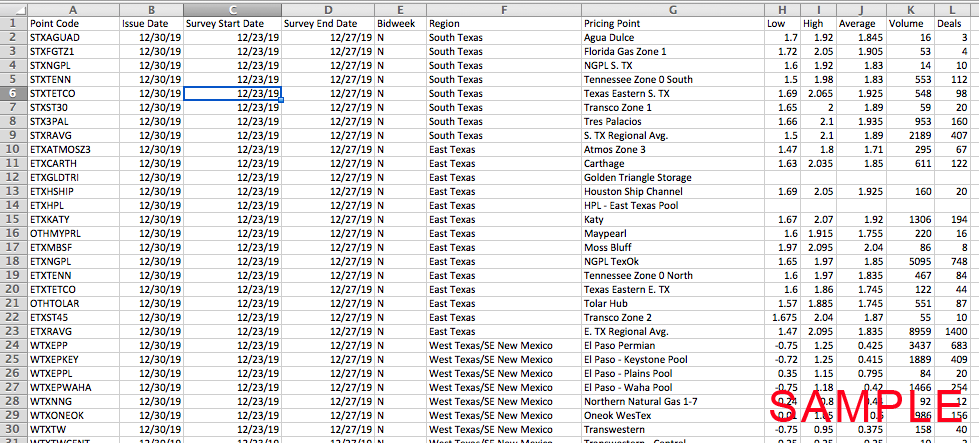Image resolution: width=979 pixels, height=443 pixels.
Task: Click the E. TX Regional Avg. cell
Action: (673, 331)
